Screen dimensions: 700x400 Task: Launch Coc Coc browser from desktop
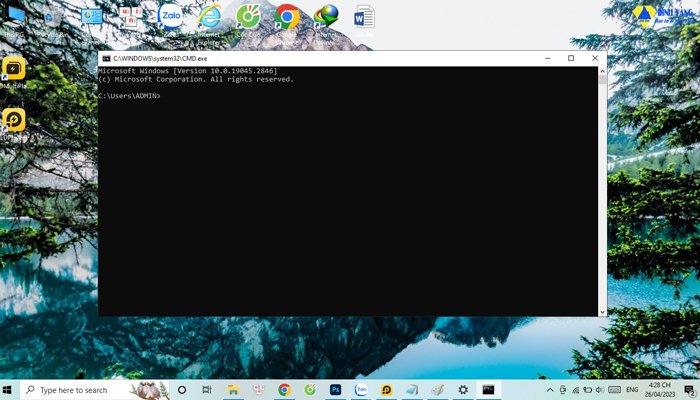click(x=248, y=17)
